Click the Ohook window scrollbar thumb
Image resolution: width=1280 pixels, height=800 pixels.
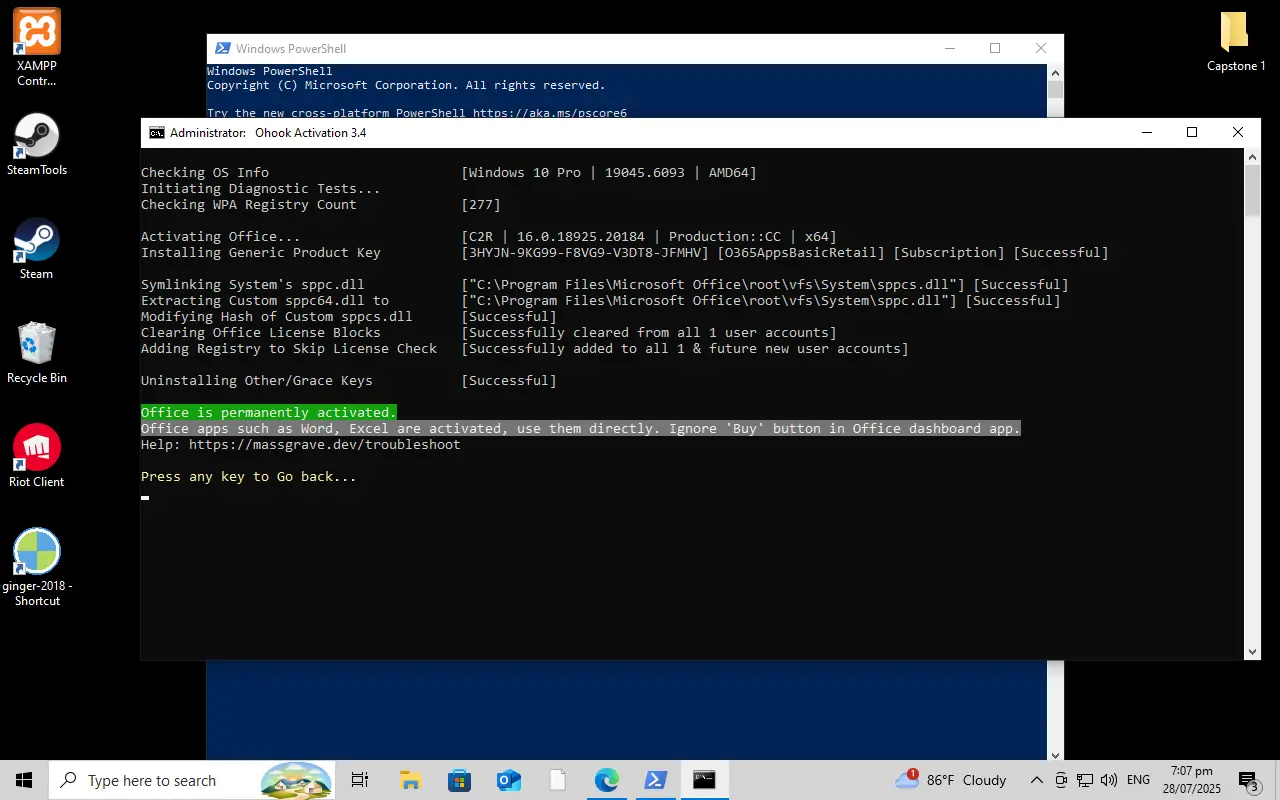tap(1253, 190)
